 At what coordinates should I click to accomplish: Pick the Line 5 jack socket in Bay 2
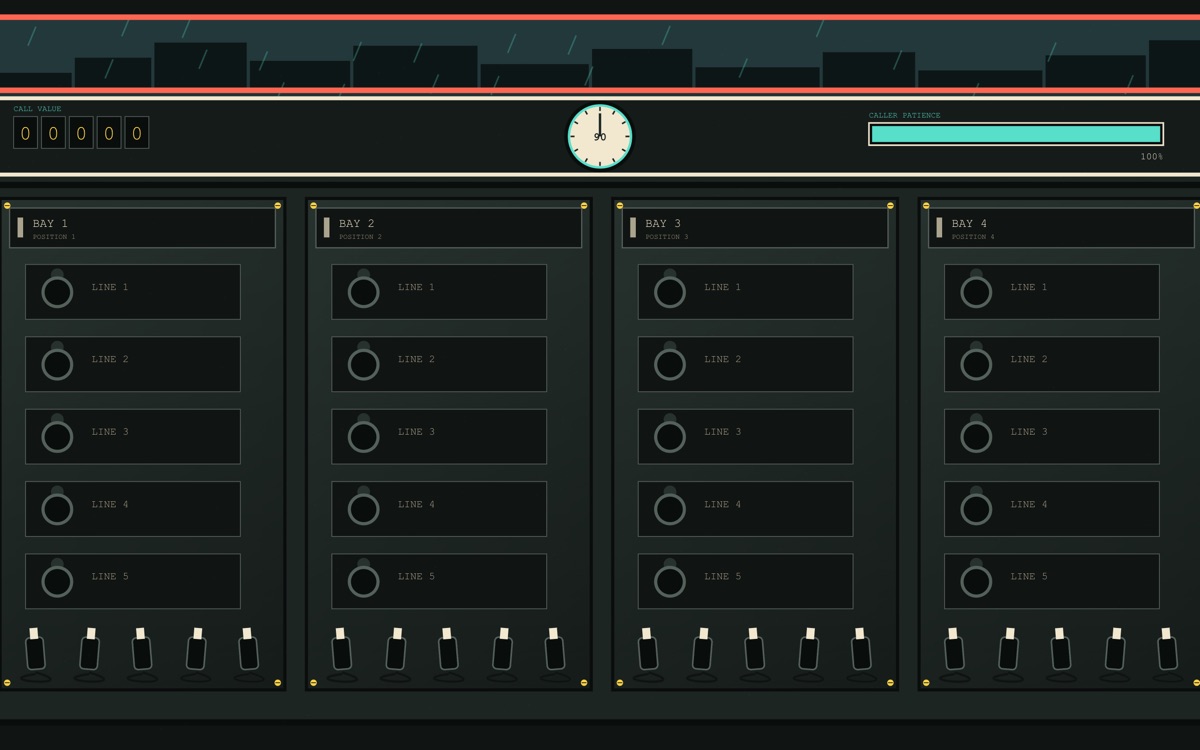pos(363,581)
